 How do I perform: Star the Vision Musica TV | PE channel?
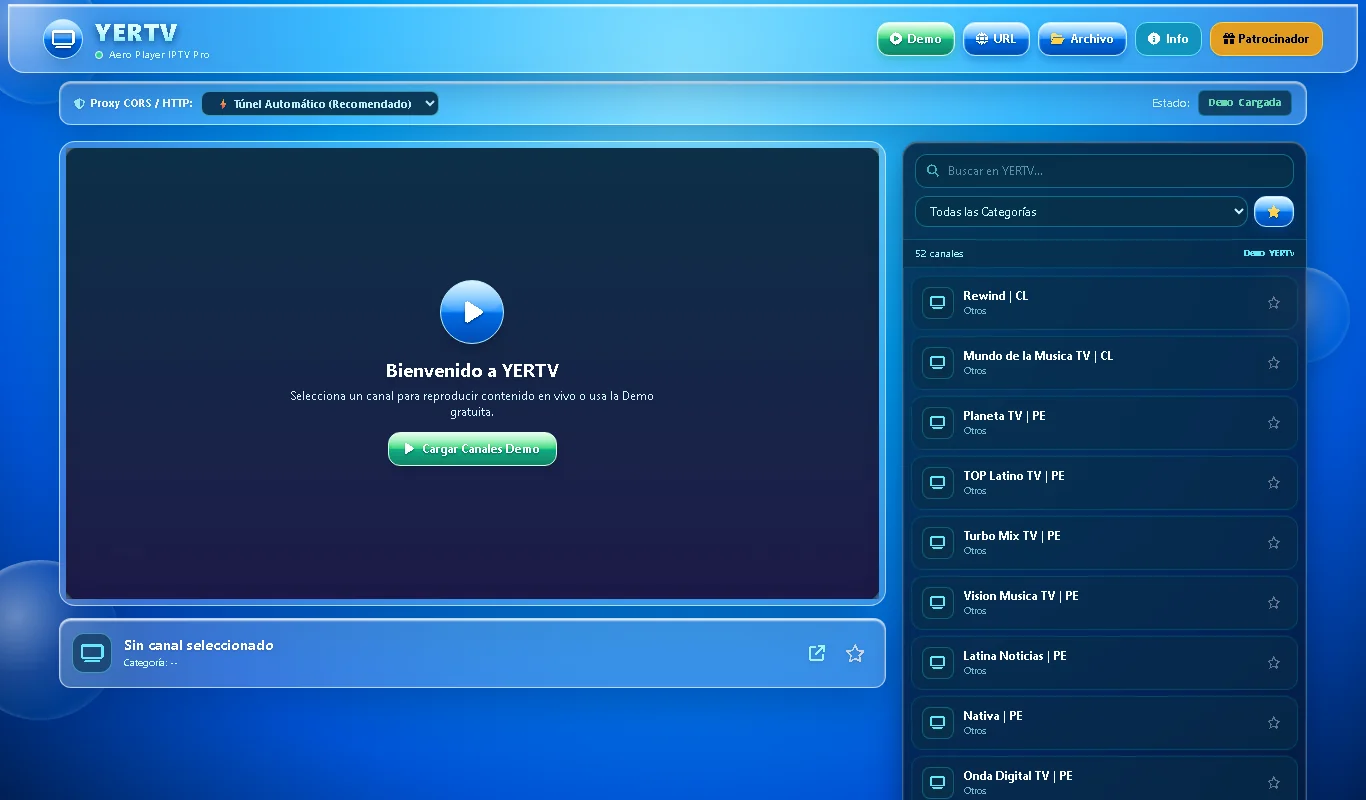pos(1274,603)
